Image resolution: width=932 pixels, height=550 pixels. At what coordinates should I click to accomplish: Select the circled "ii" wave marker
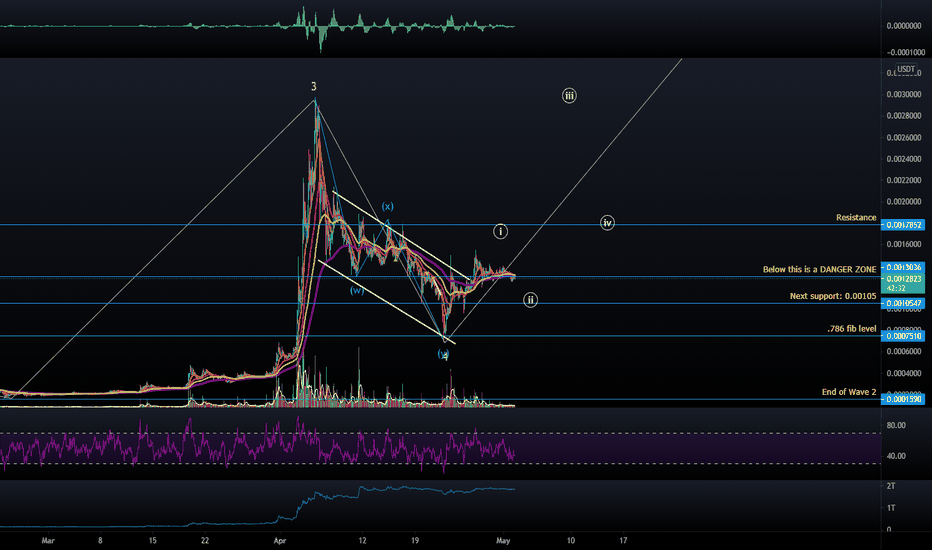(x=530, y=300)
